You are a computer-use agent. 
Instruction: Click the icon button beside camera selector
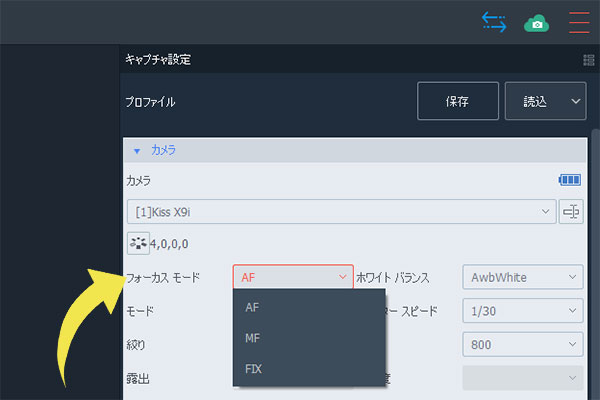(x=571, y=212)
